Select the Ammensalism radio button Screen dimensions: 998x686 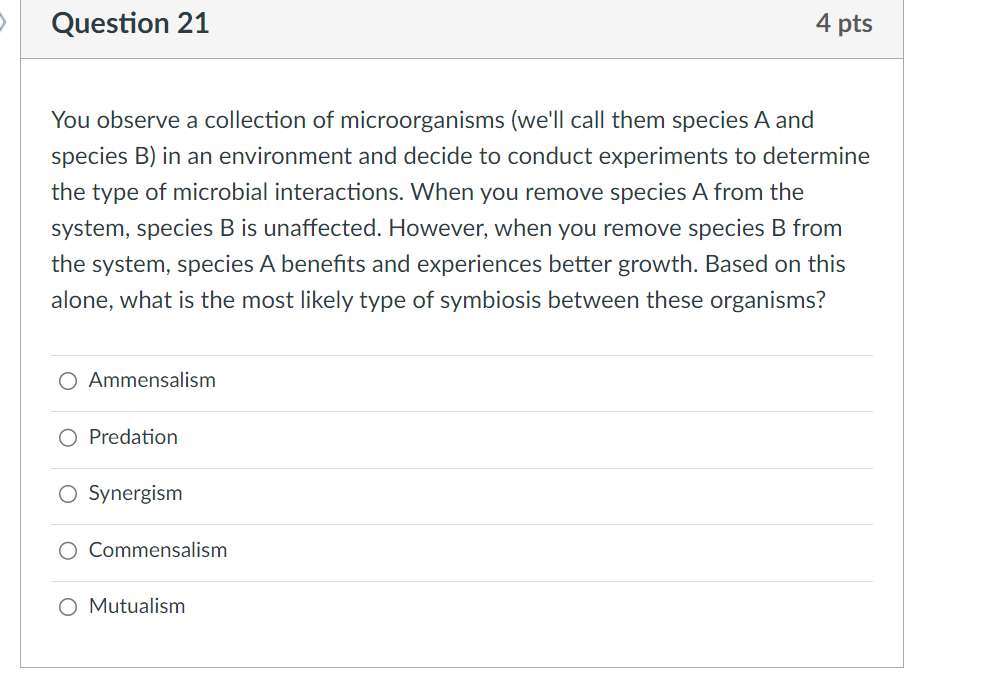point(67,380)
